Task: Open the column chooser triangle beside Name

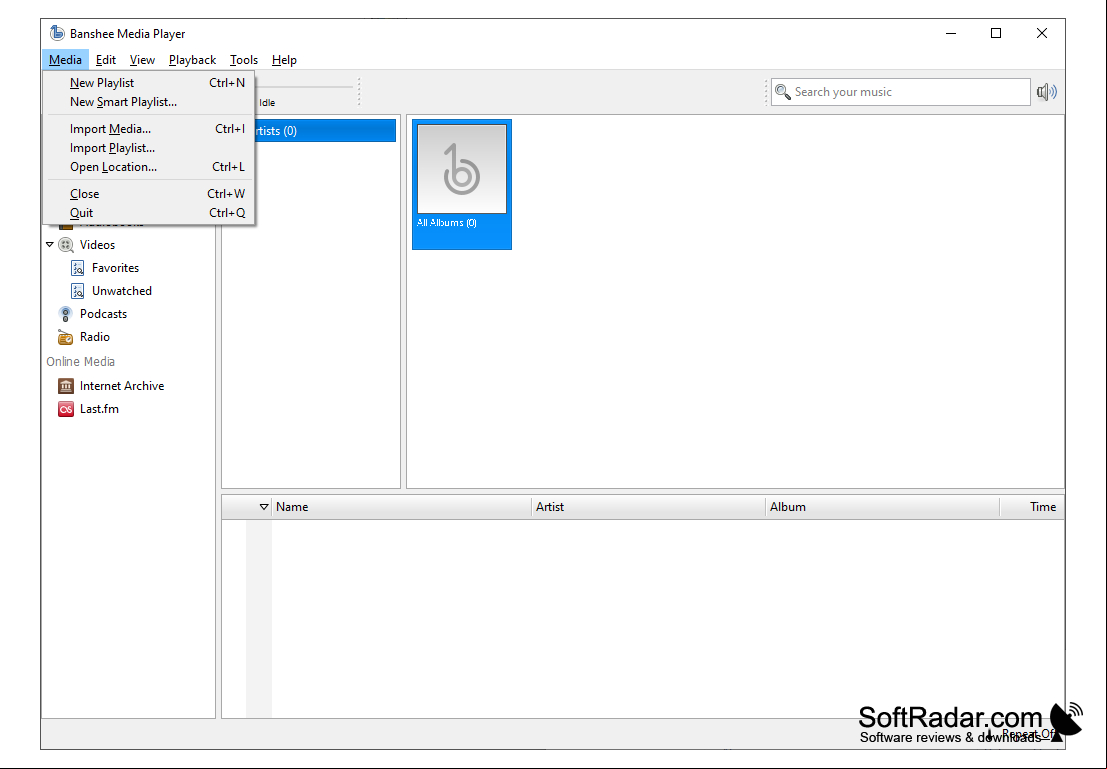Action: [263, 507]
